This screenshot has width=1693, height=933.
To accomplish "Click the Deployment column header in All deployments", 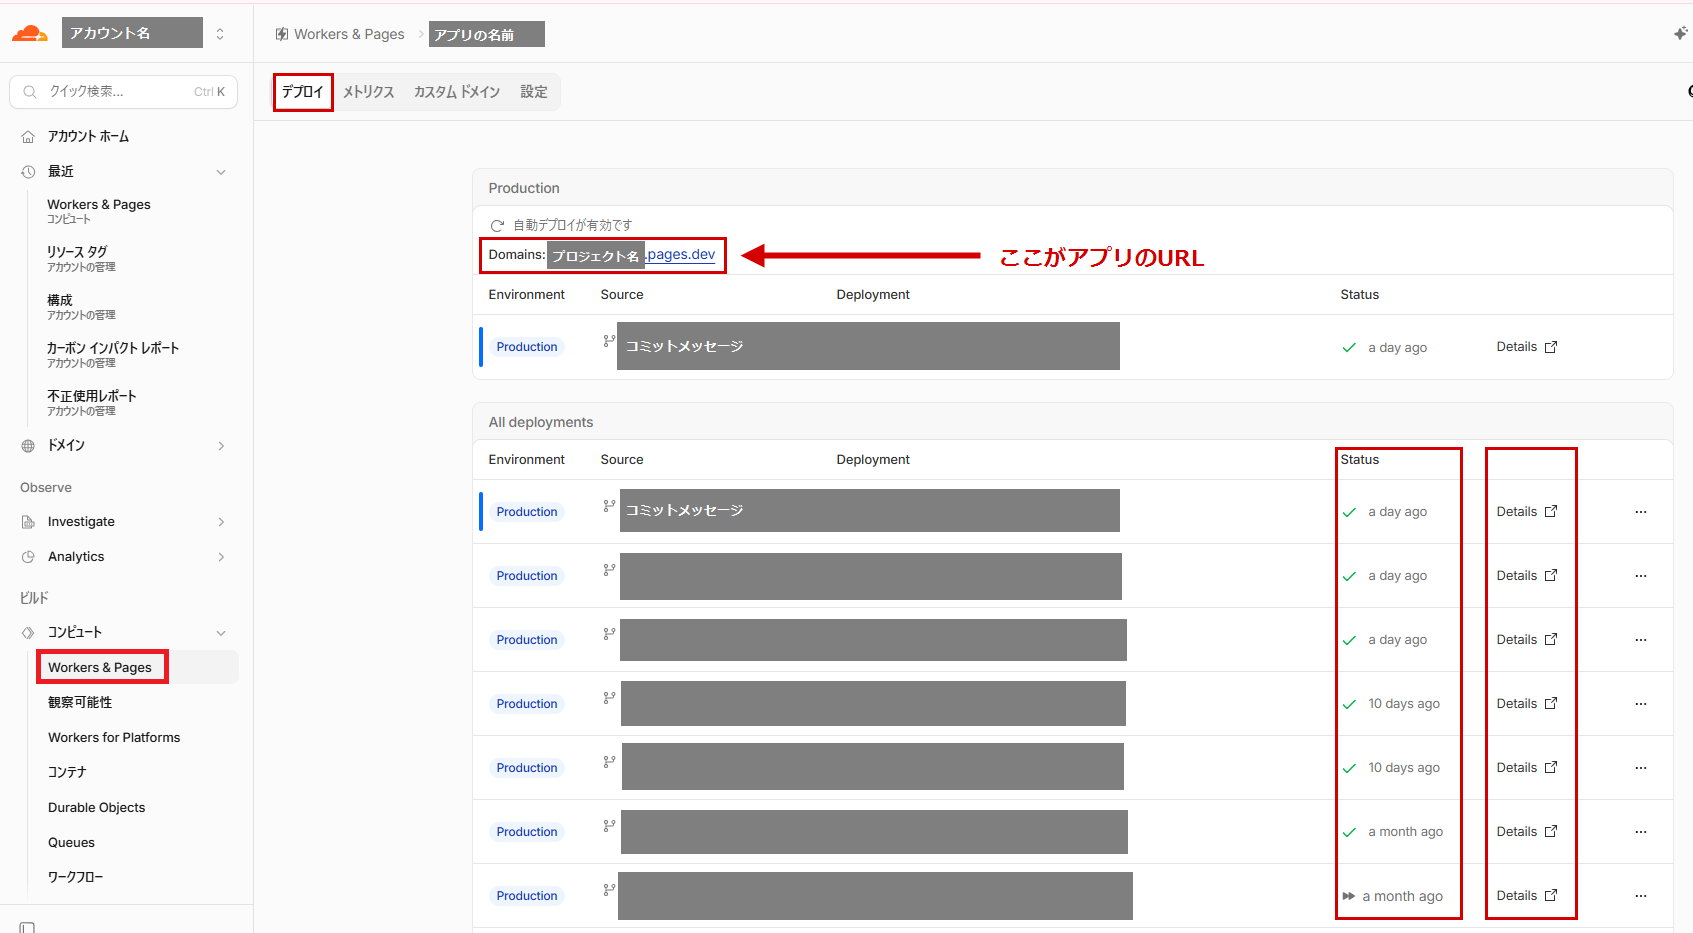I will 873,459.
